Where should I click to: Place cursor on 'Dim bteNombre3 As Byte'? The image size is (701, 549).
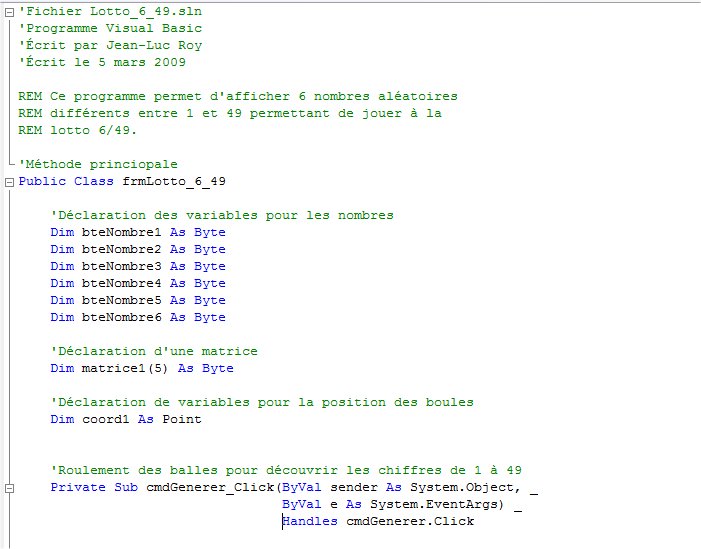point(138,266)
